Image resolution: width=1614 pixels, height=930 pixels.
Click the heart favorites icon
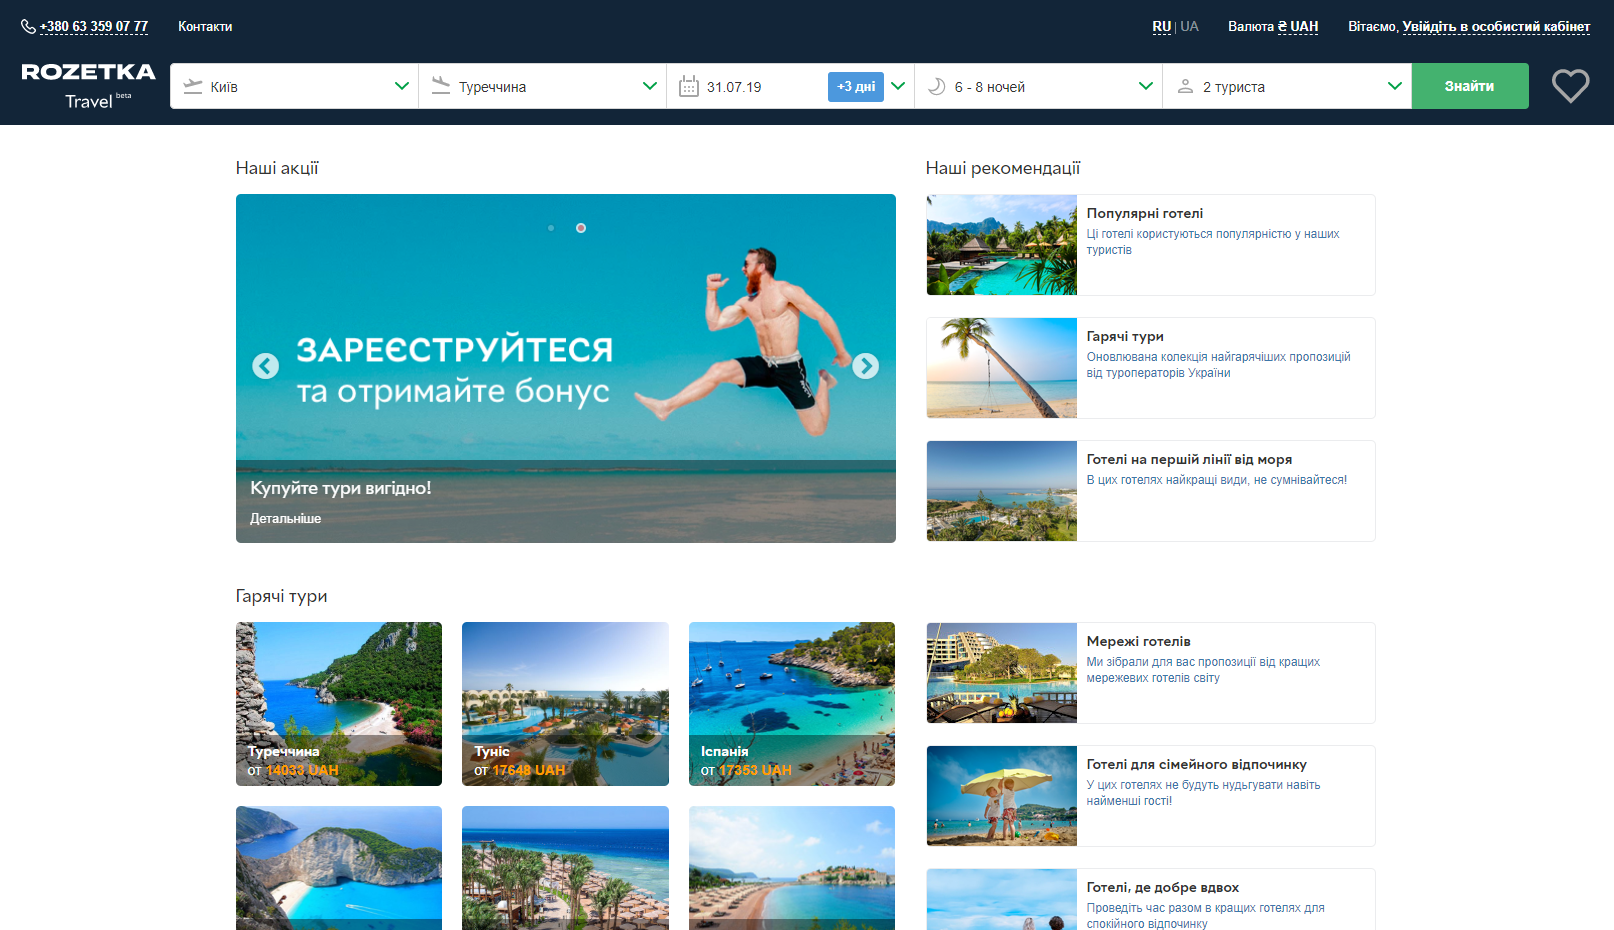1570,86
